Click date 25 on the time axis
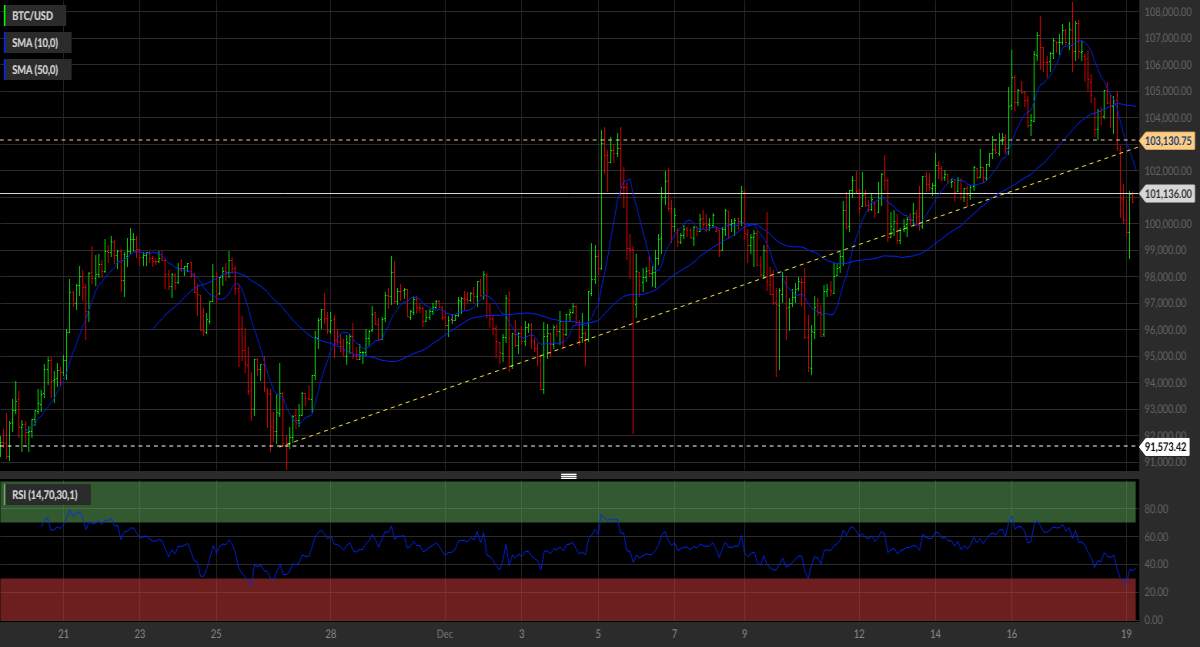 (x=216, y=634)
